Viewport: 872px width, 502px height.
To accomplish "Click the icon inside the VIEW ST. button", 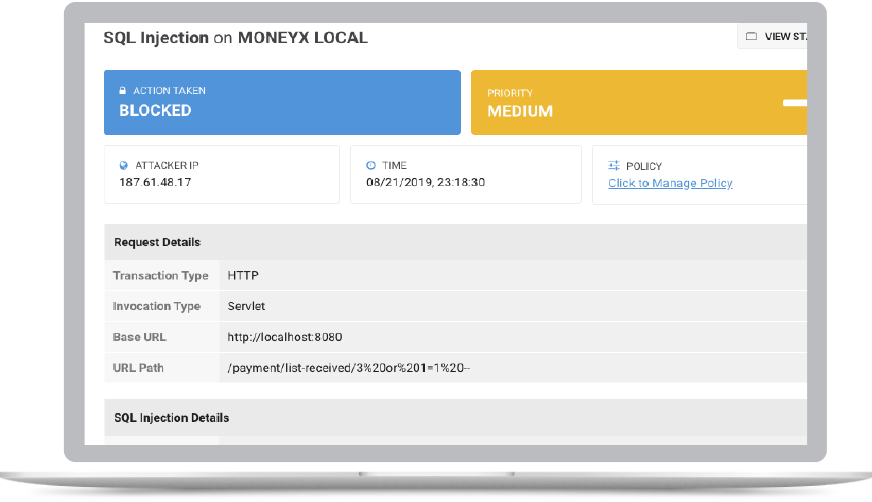I will [x=751, y=37].
